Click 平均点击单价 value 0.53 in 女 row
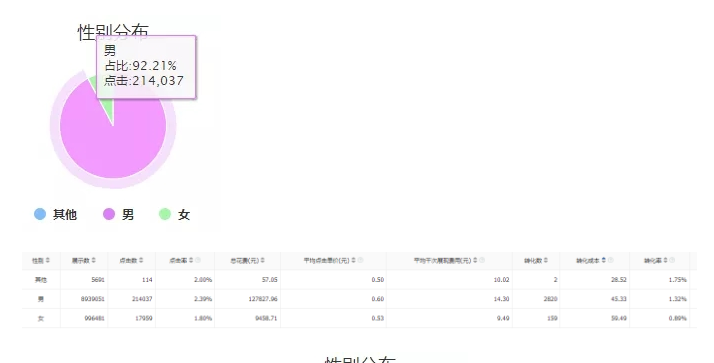Screen dimensions: 714x363 point(377,318)
